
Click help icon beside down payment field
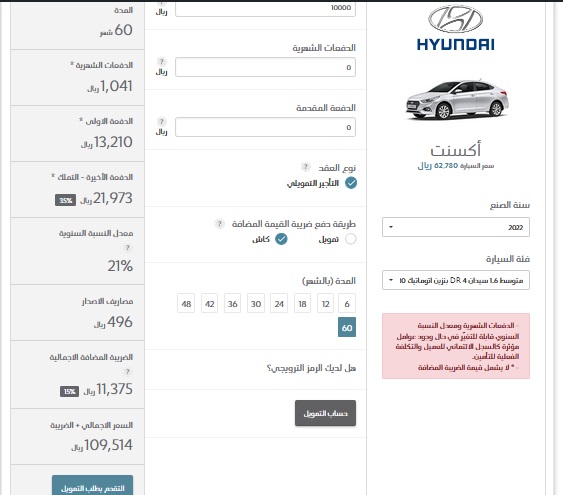pyautogui.click(x=162, y=121)
